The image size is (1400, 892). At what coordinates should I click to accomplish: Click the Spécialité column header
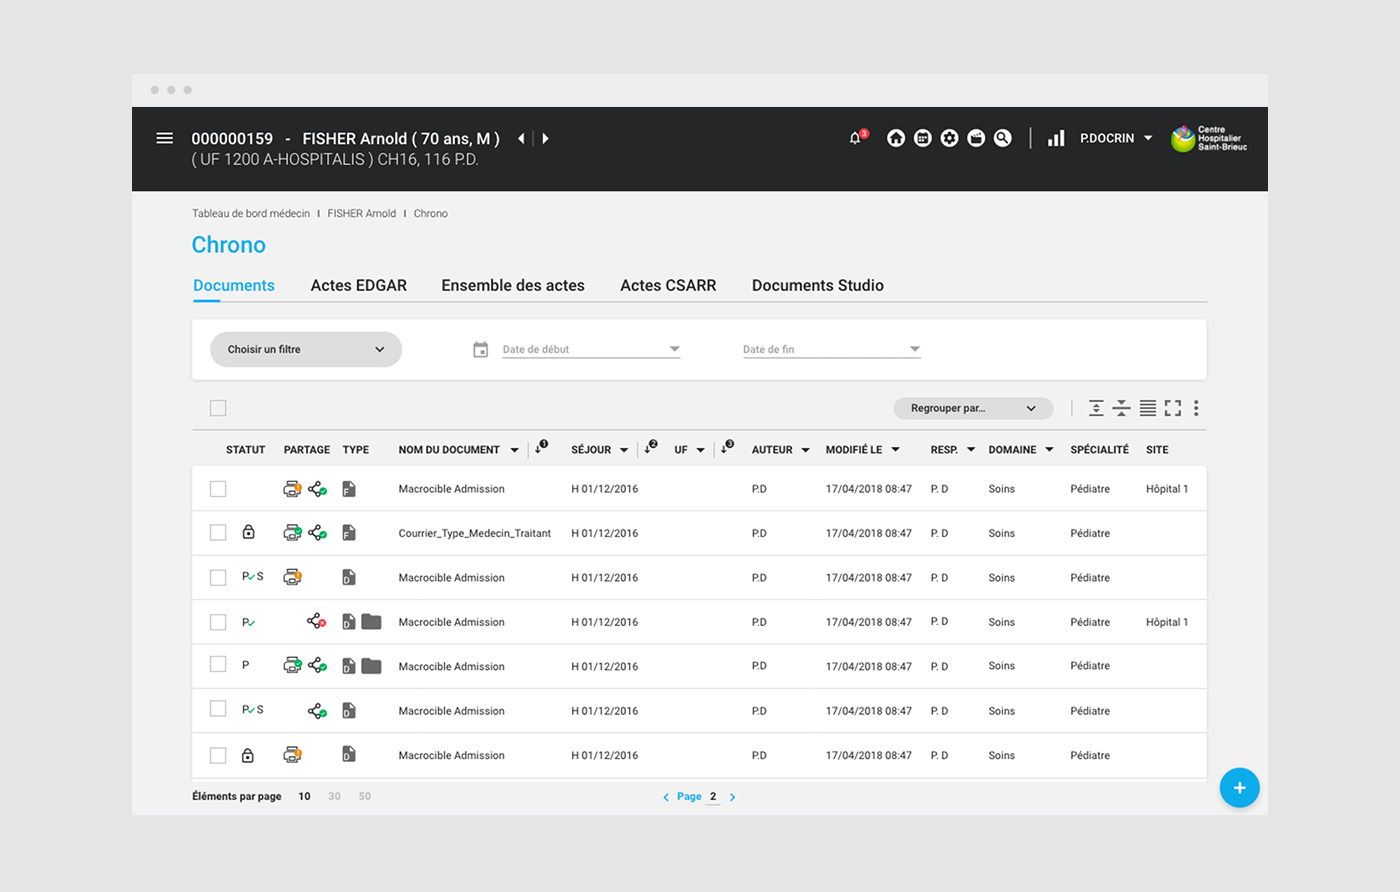coord(1099,450)
